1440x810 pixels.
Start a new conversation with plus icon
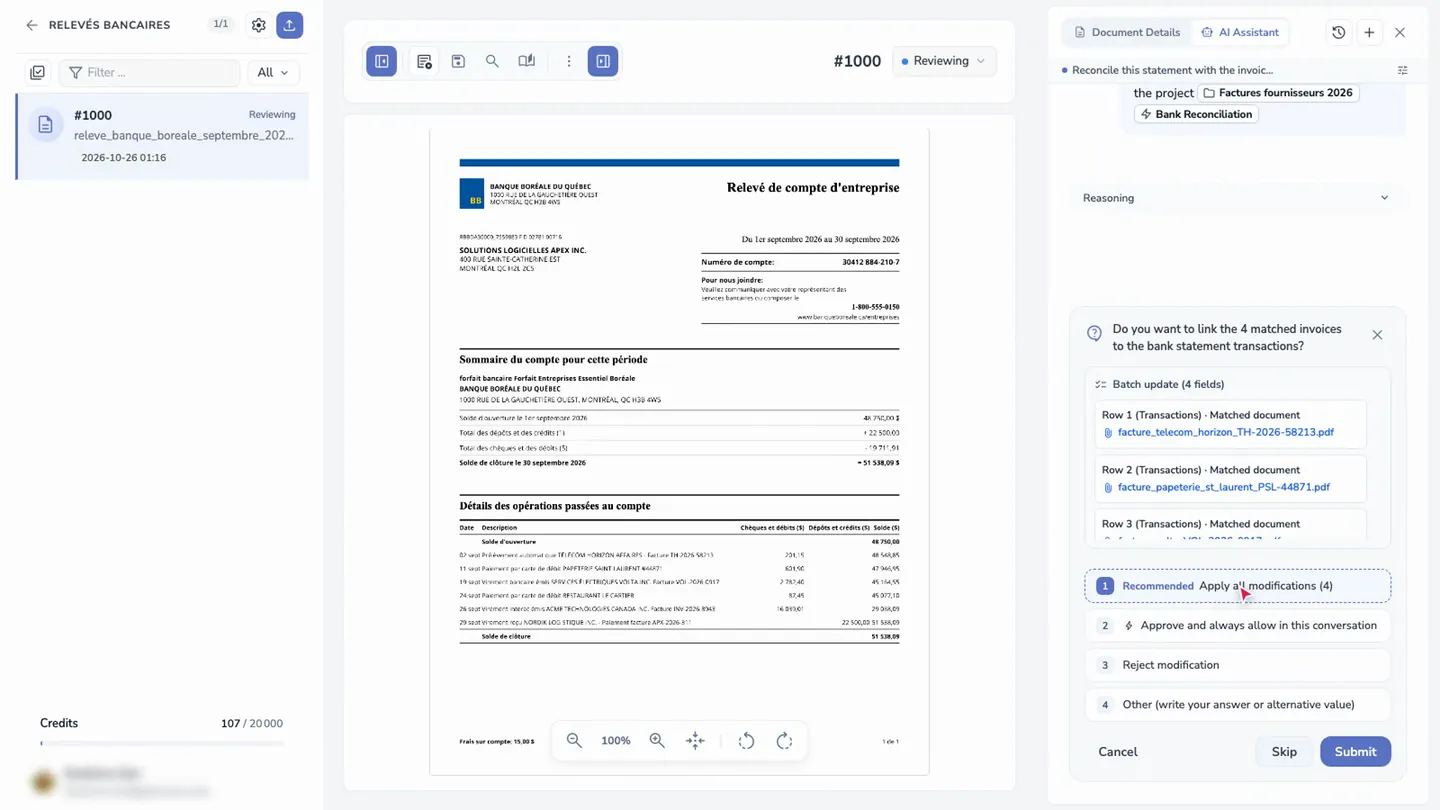click(x=1369, y=32)
